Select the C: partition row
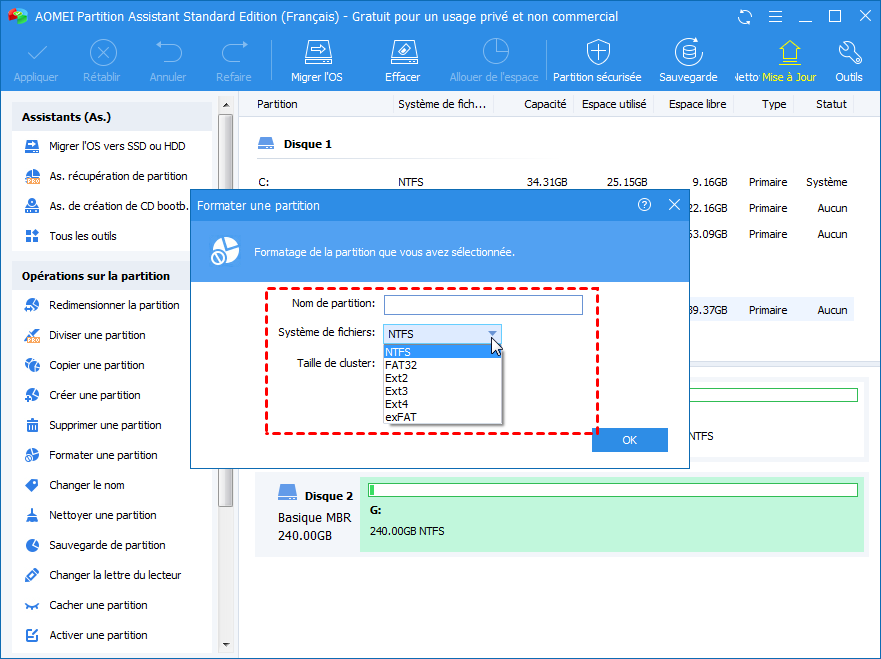 [x=555, y=183]
